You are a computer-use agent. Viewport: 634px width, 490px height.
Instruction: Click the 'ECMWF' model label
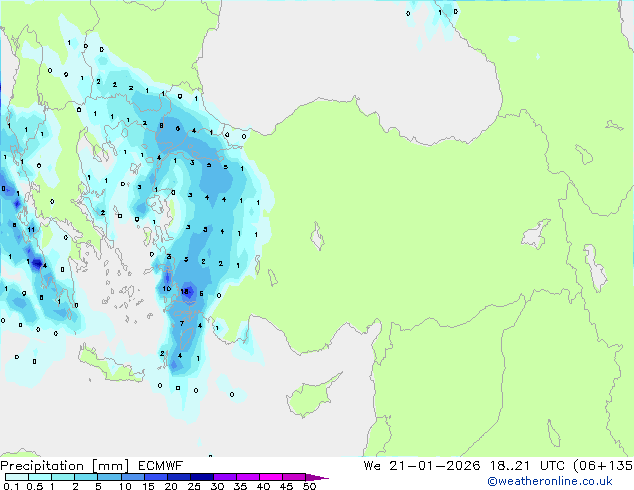[161, 466]
